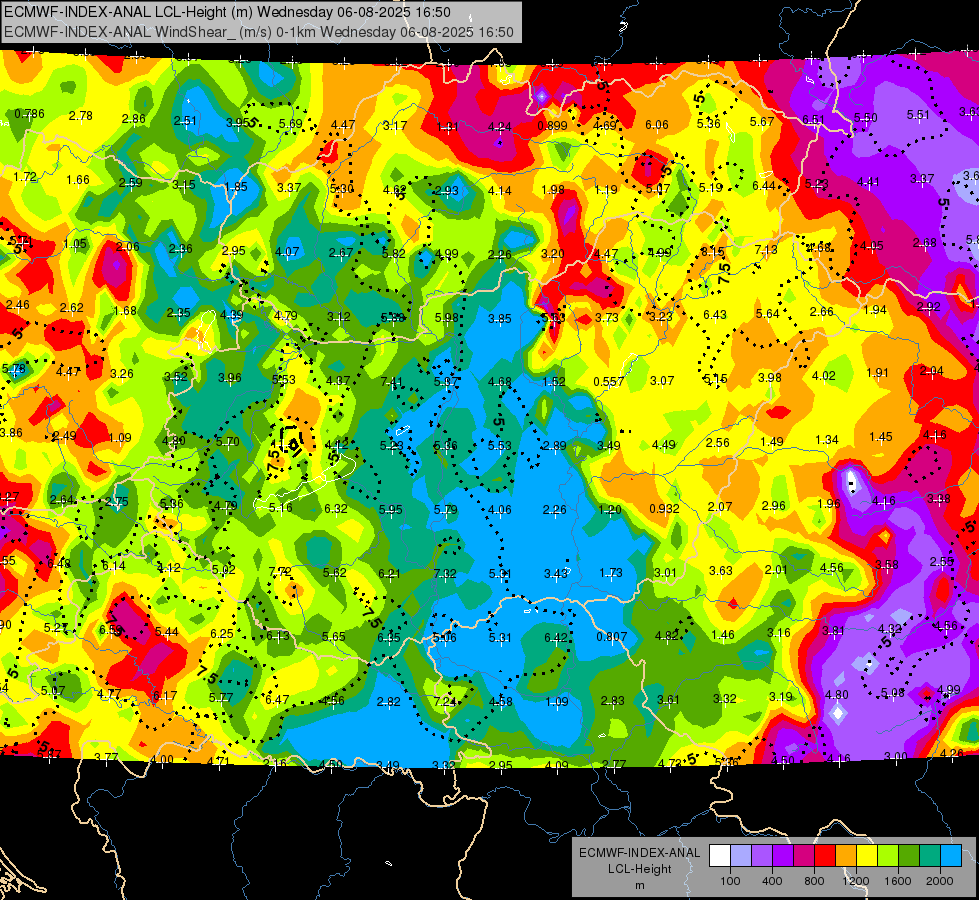Click the wind shear value 1.66
Screen dimensions: 979x900
point(78,180)
